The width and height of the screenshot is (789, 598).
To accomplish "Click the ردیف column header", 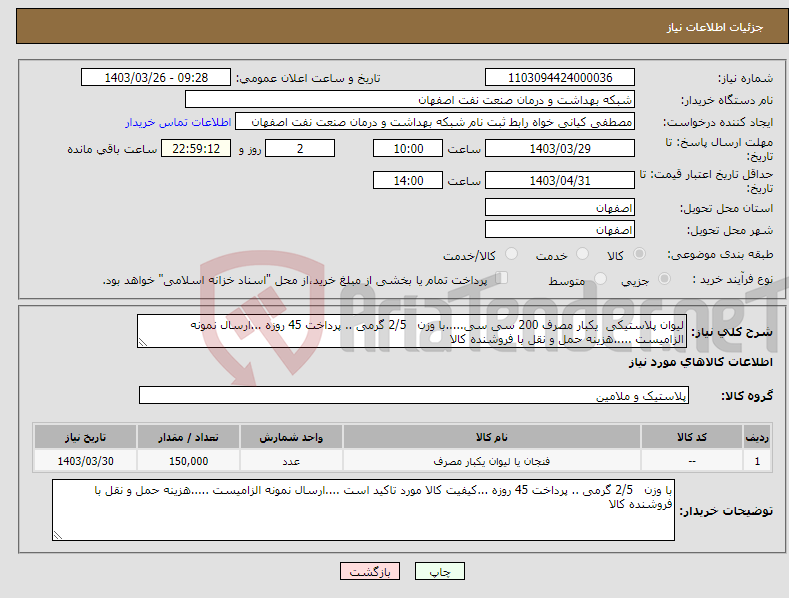I will click(x=757, y=437).
